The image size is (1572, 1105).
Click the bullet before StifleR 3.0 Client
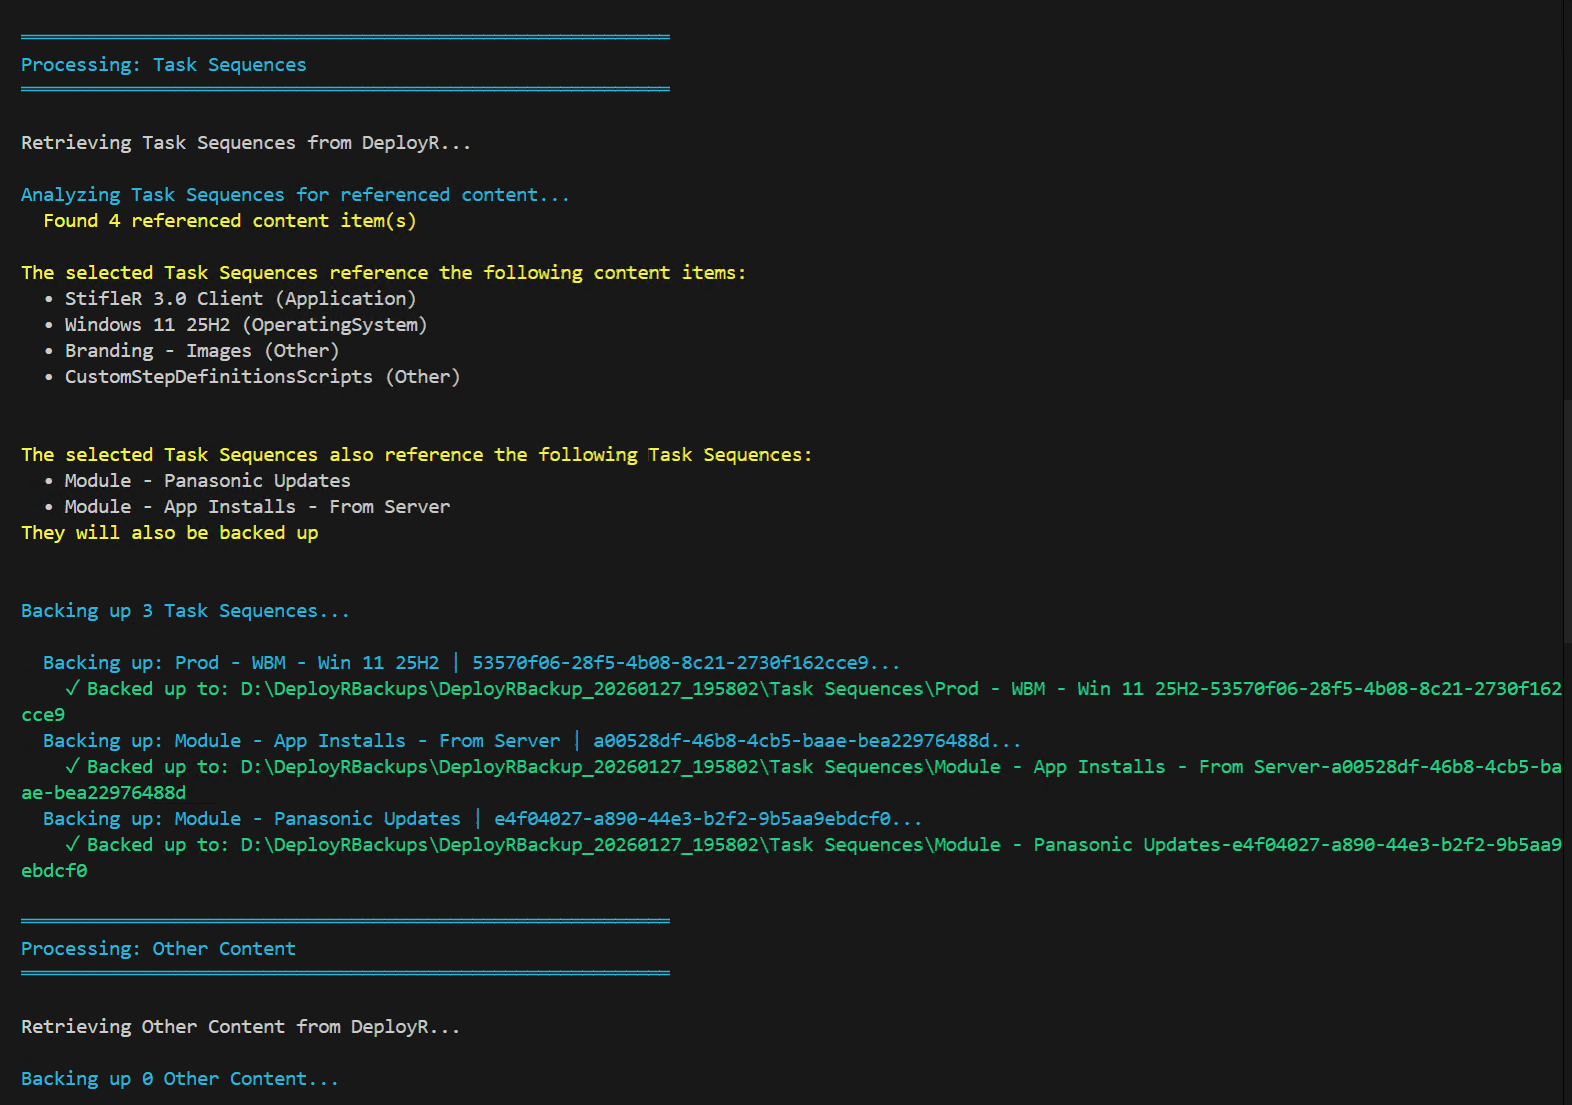point(49,299)
